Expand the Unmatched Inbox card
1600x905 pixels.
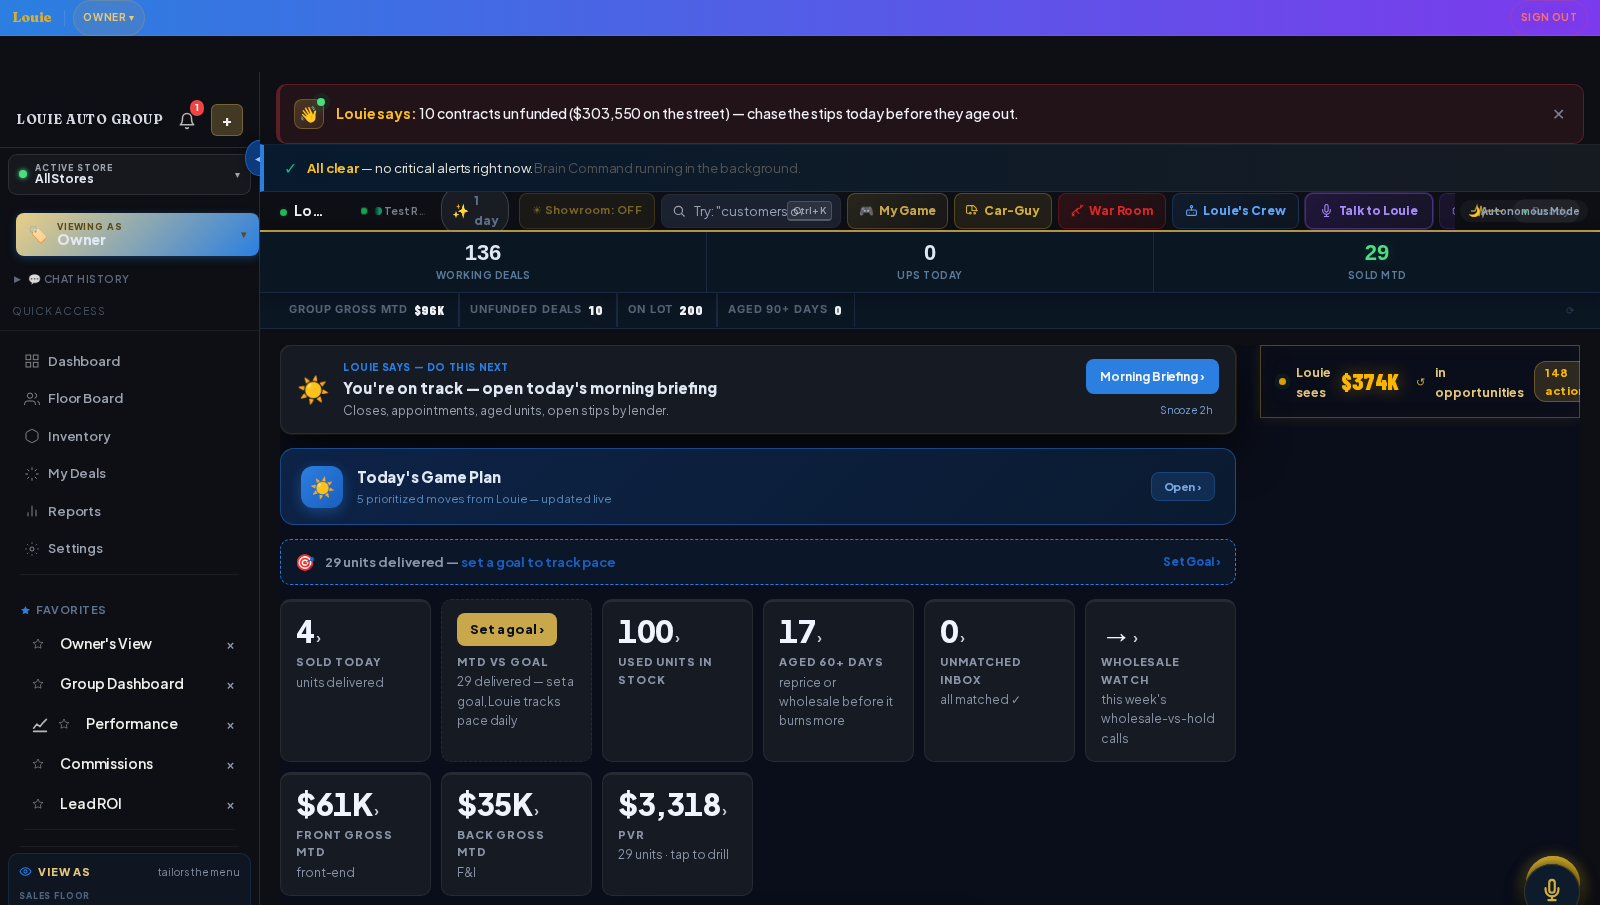tap(999, 680)
